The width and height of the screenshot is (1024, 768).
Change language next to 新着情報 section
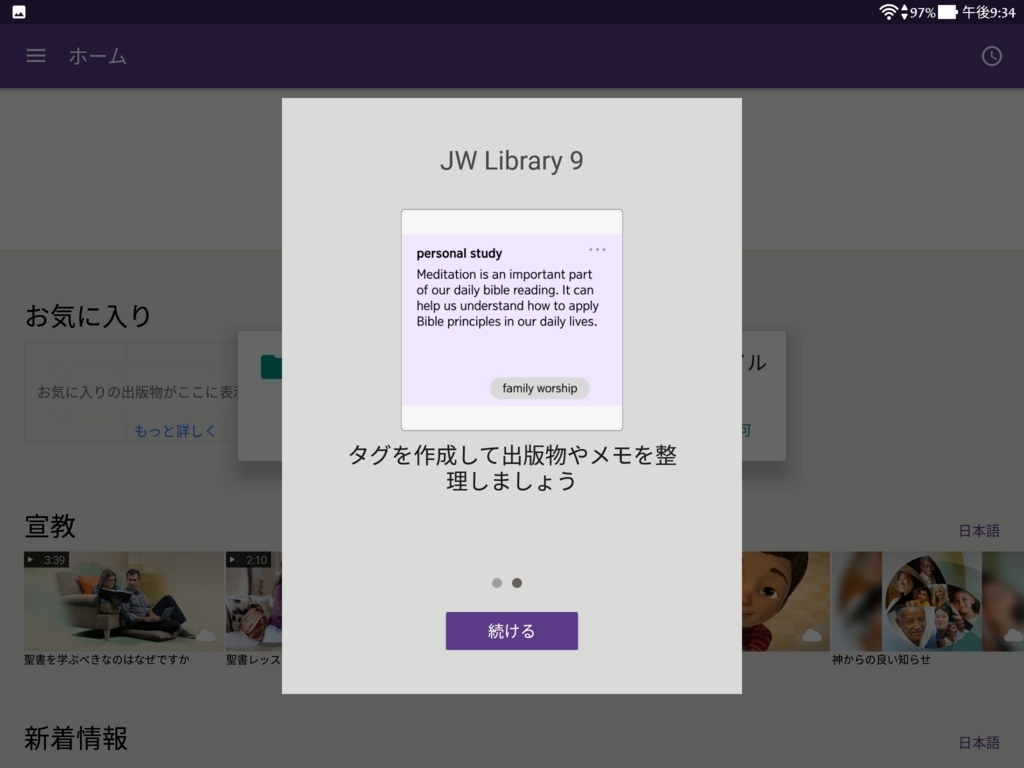(978, 743)
